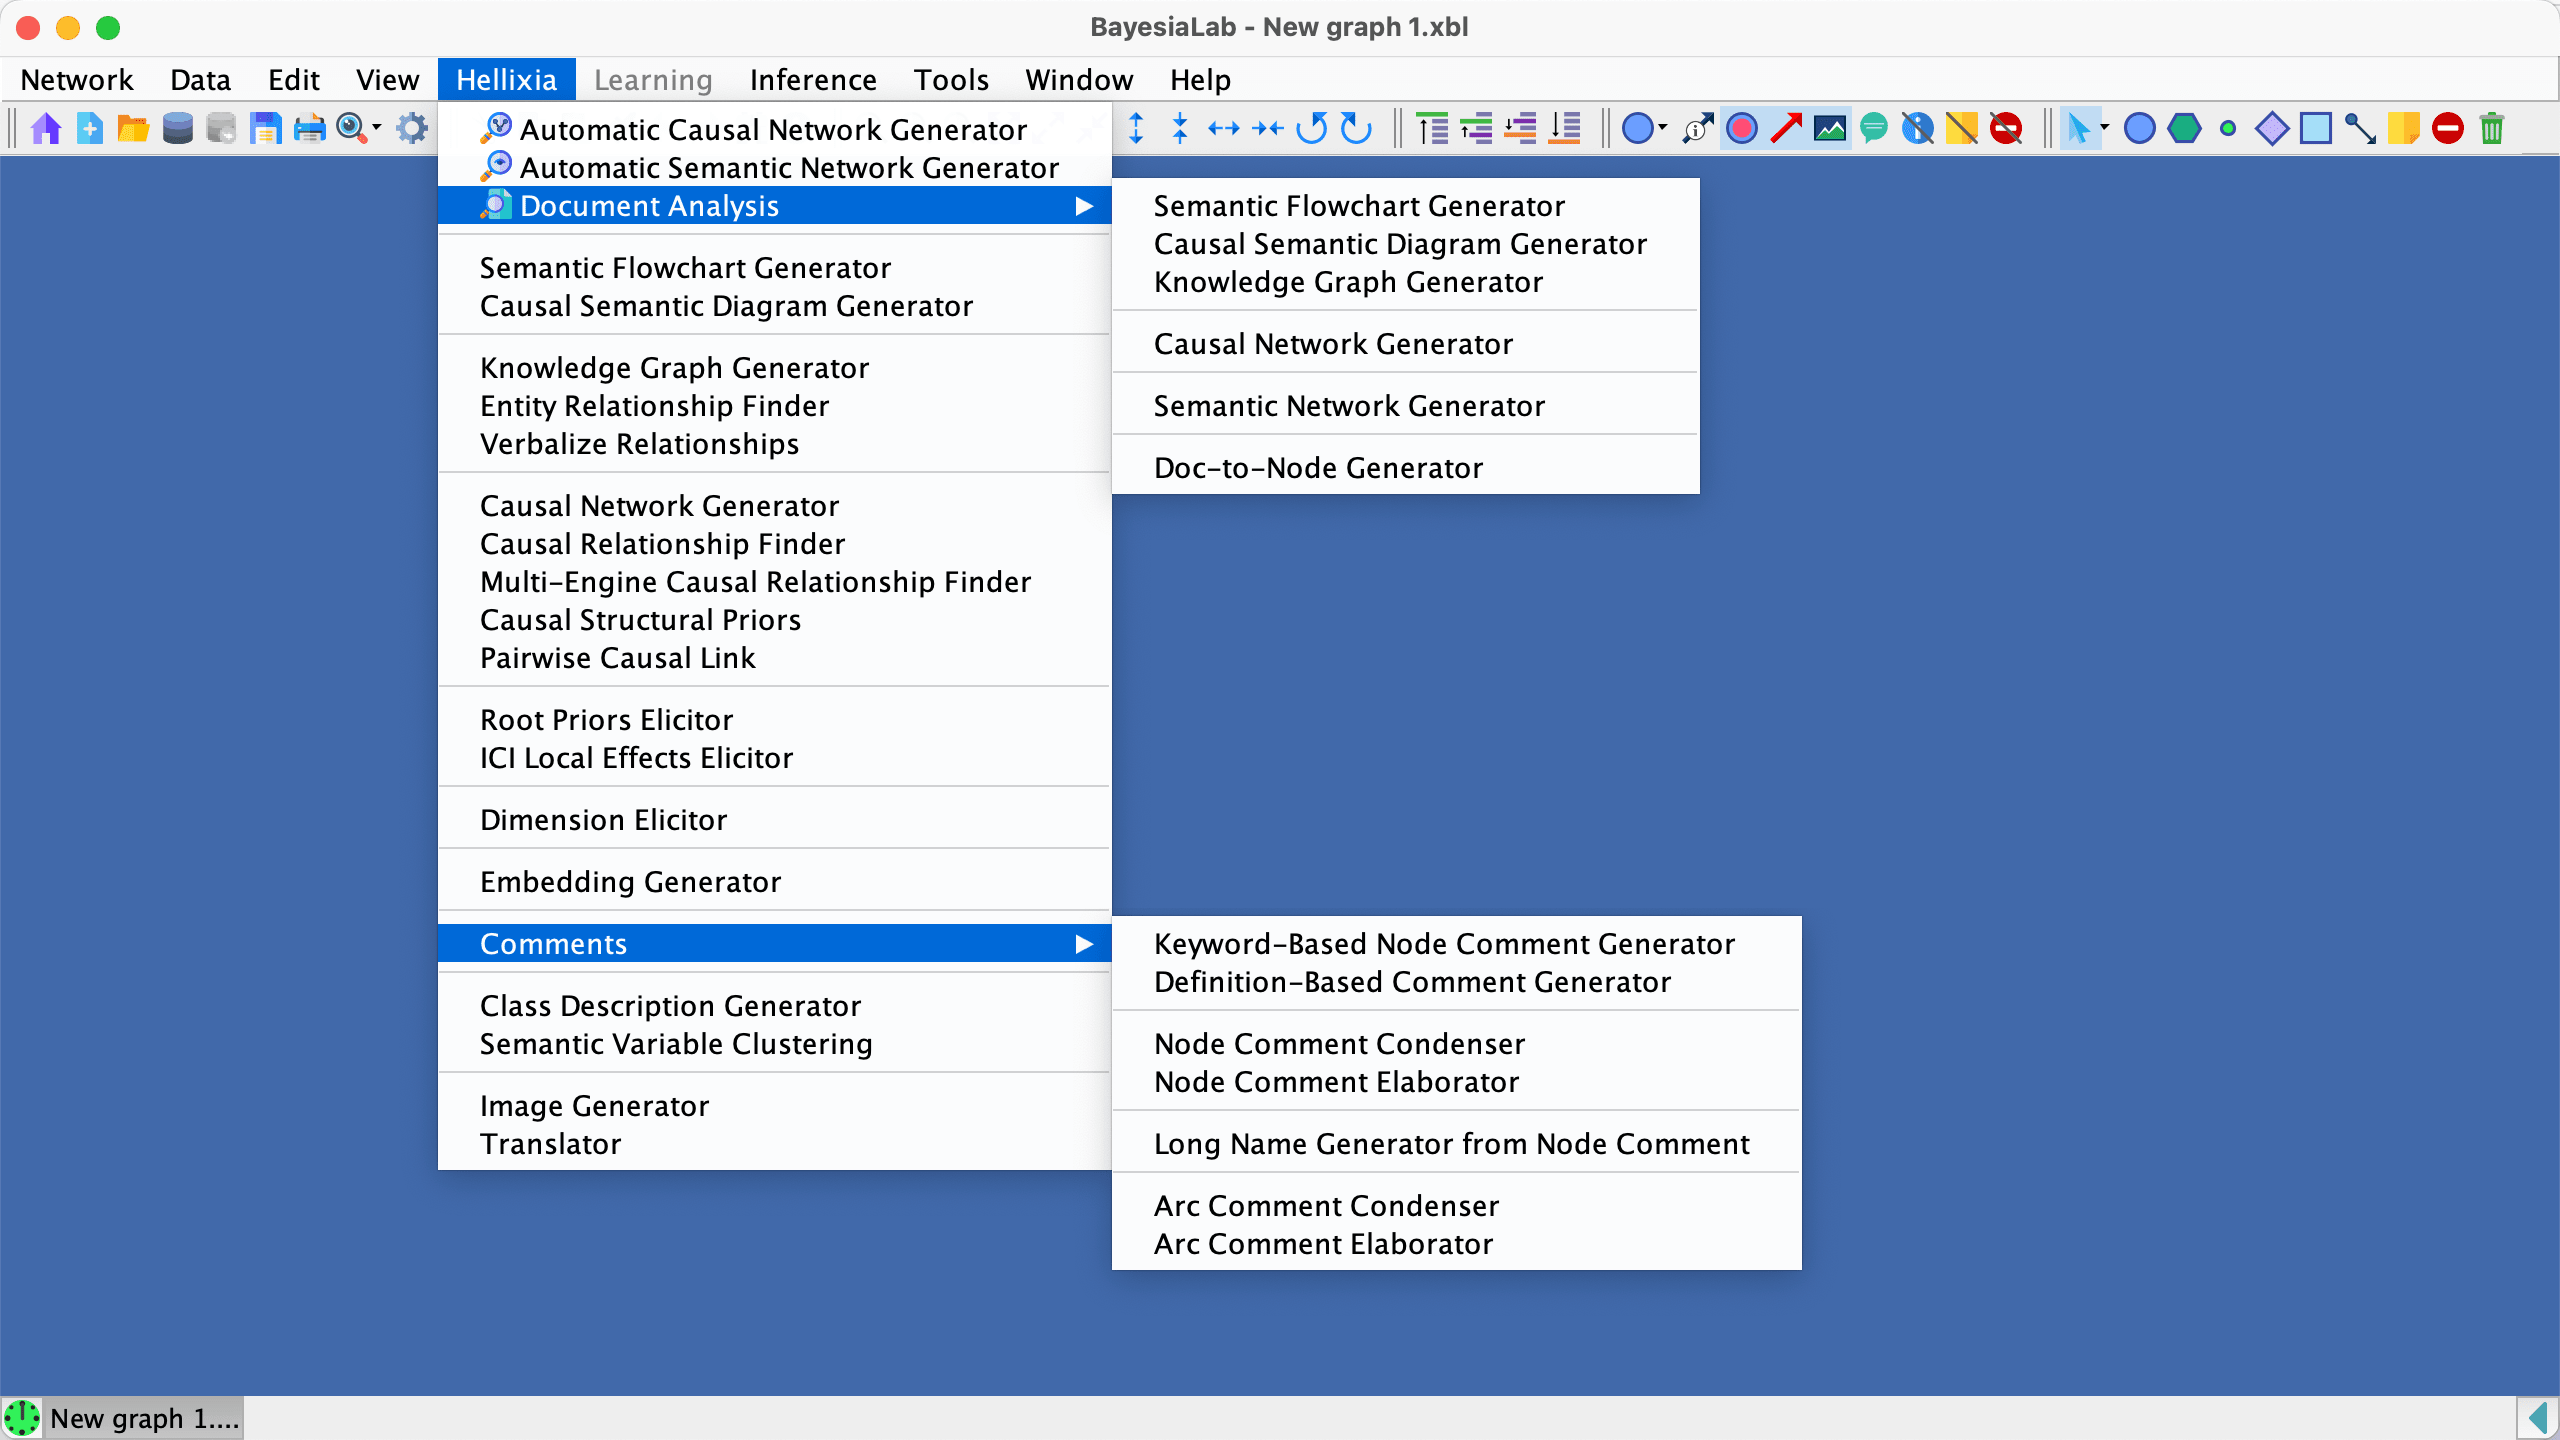2560x1440 pixels.
Task: Toggle the green speech bubble comment display
Action: (1874, 128)
